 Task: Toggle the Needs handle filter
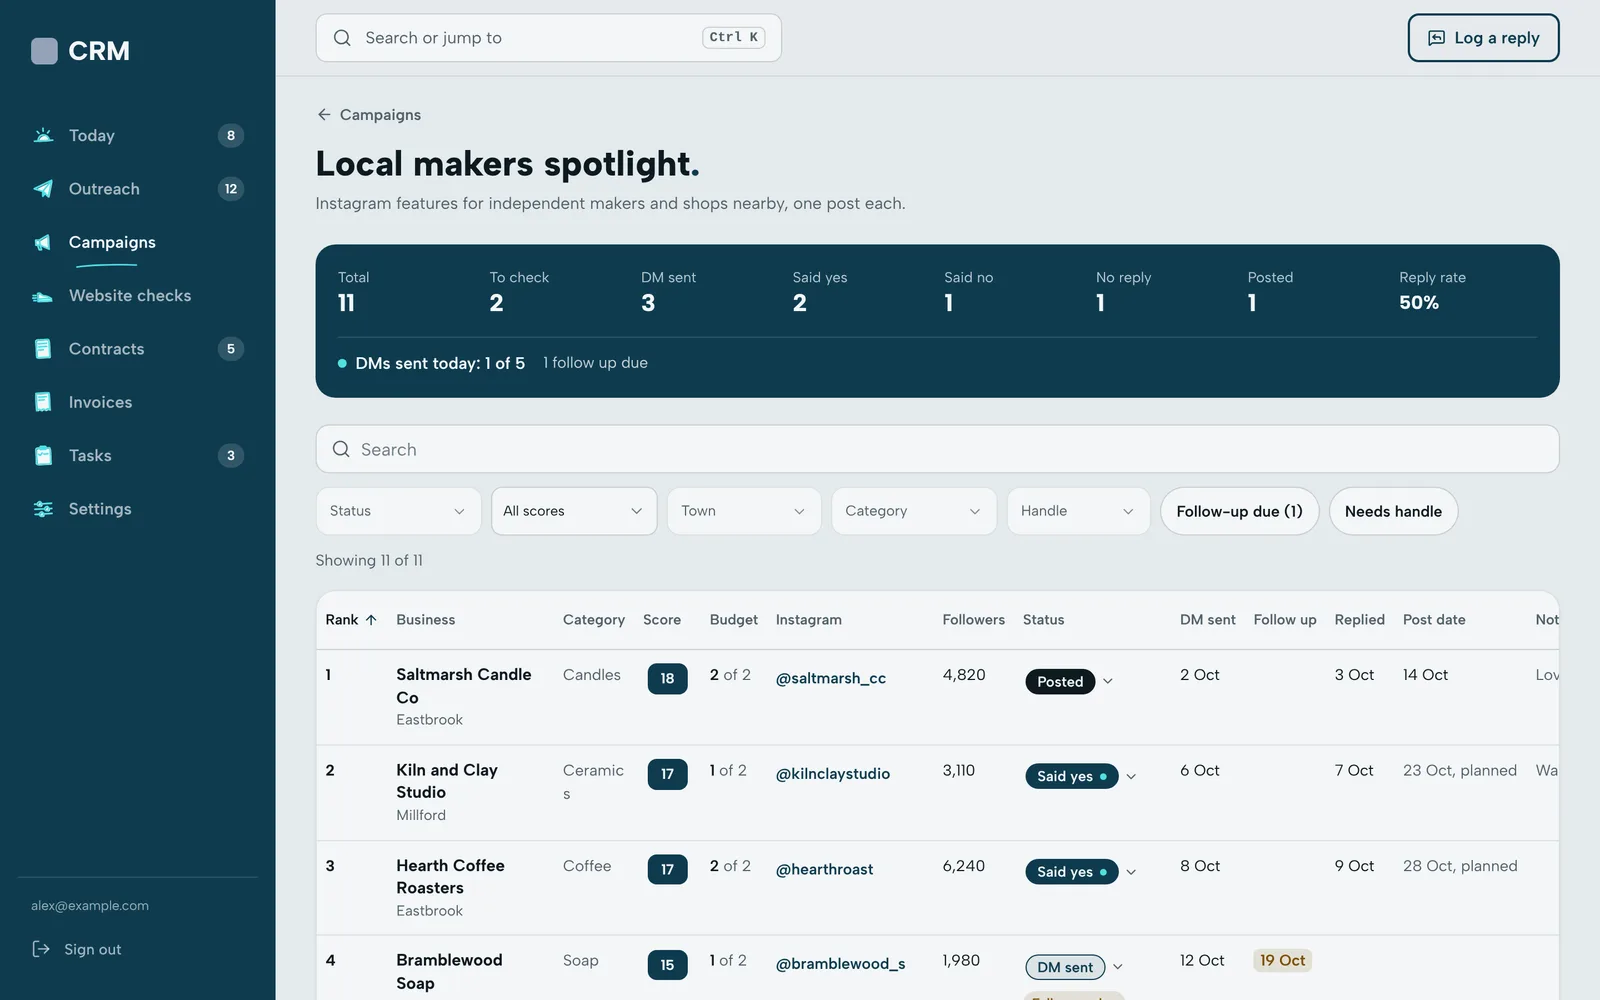pos(1393,511)
